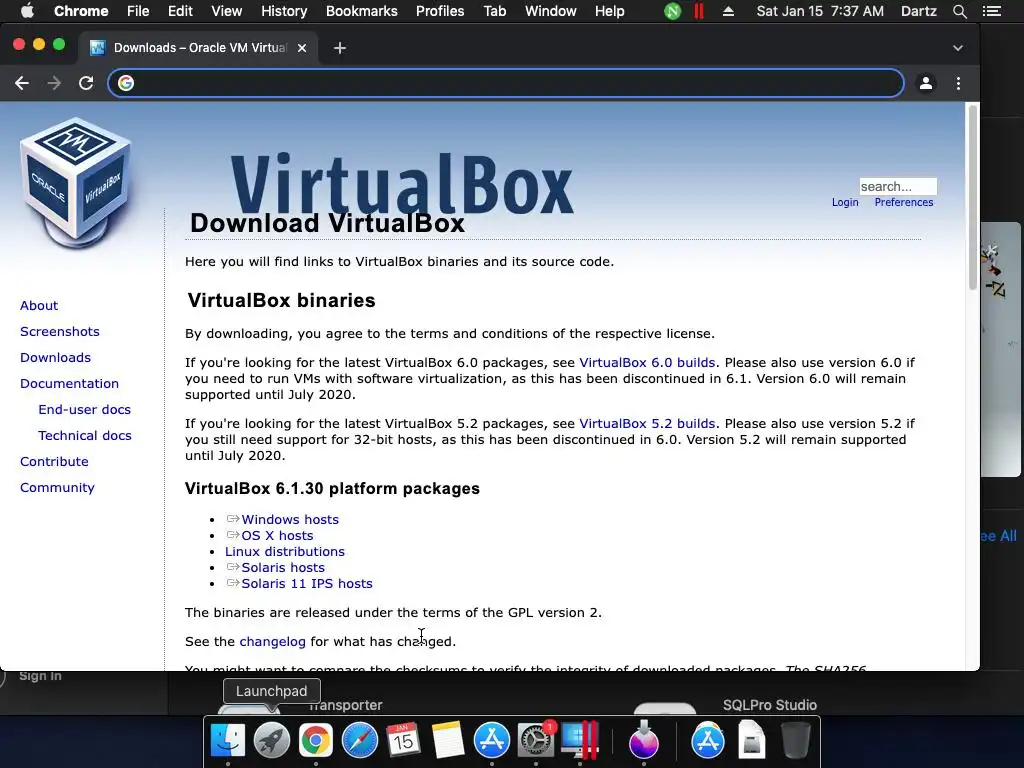Go to About in sidebar
This screenshot has height=768, width=1024.
pyautogui.click(x=39, y=306)
